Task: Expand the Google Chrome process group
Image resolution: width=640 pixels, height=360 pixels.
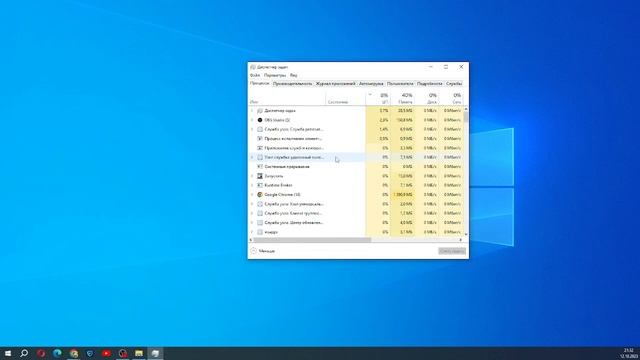Action: 252,195
